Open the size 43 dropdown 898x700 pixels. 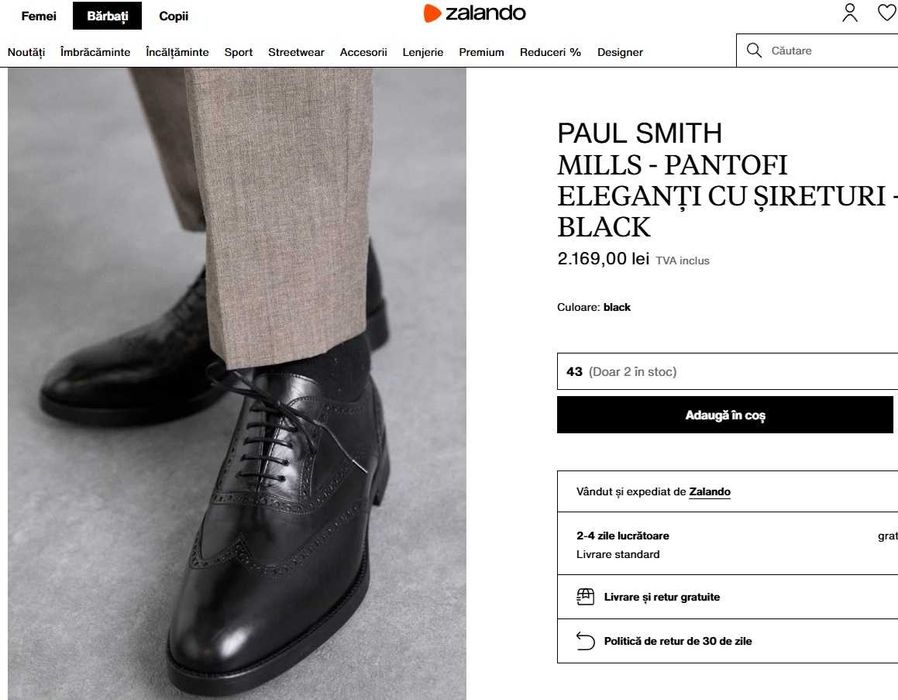click(727, 372)
